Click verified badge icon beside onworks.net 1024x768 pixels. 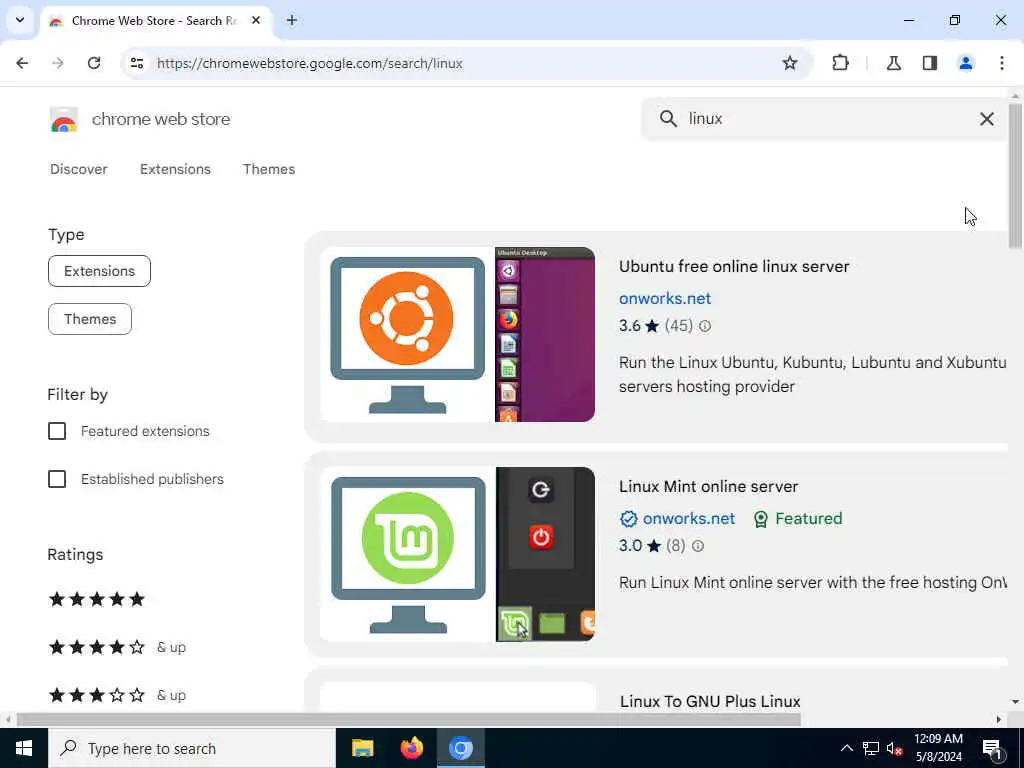click(628, 519)
